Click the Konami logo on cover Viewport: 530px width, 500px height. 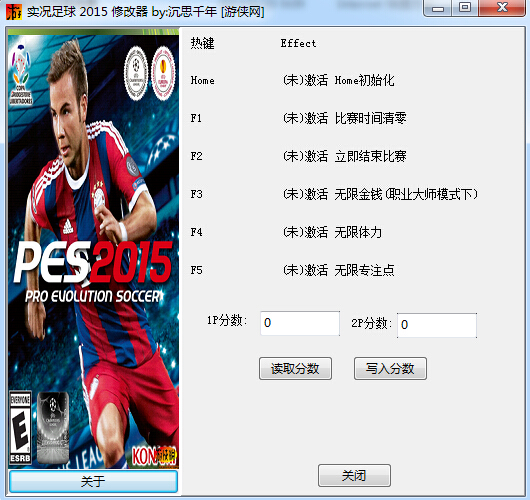coord(154,456)
